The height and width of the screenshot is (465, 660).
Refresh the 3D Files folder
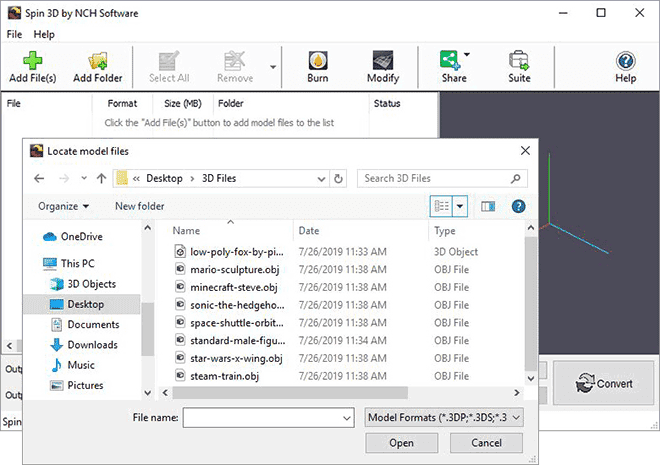pyautogui.click(x=338, y=179)
